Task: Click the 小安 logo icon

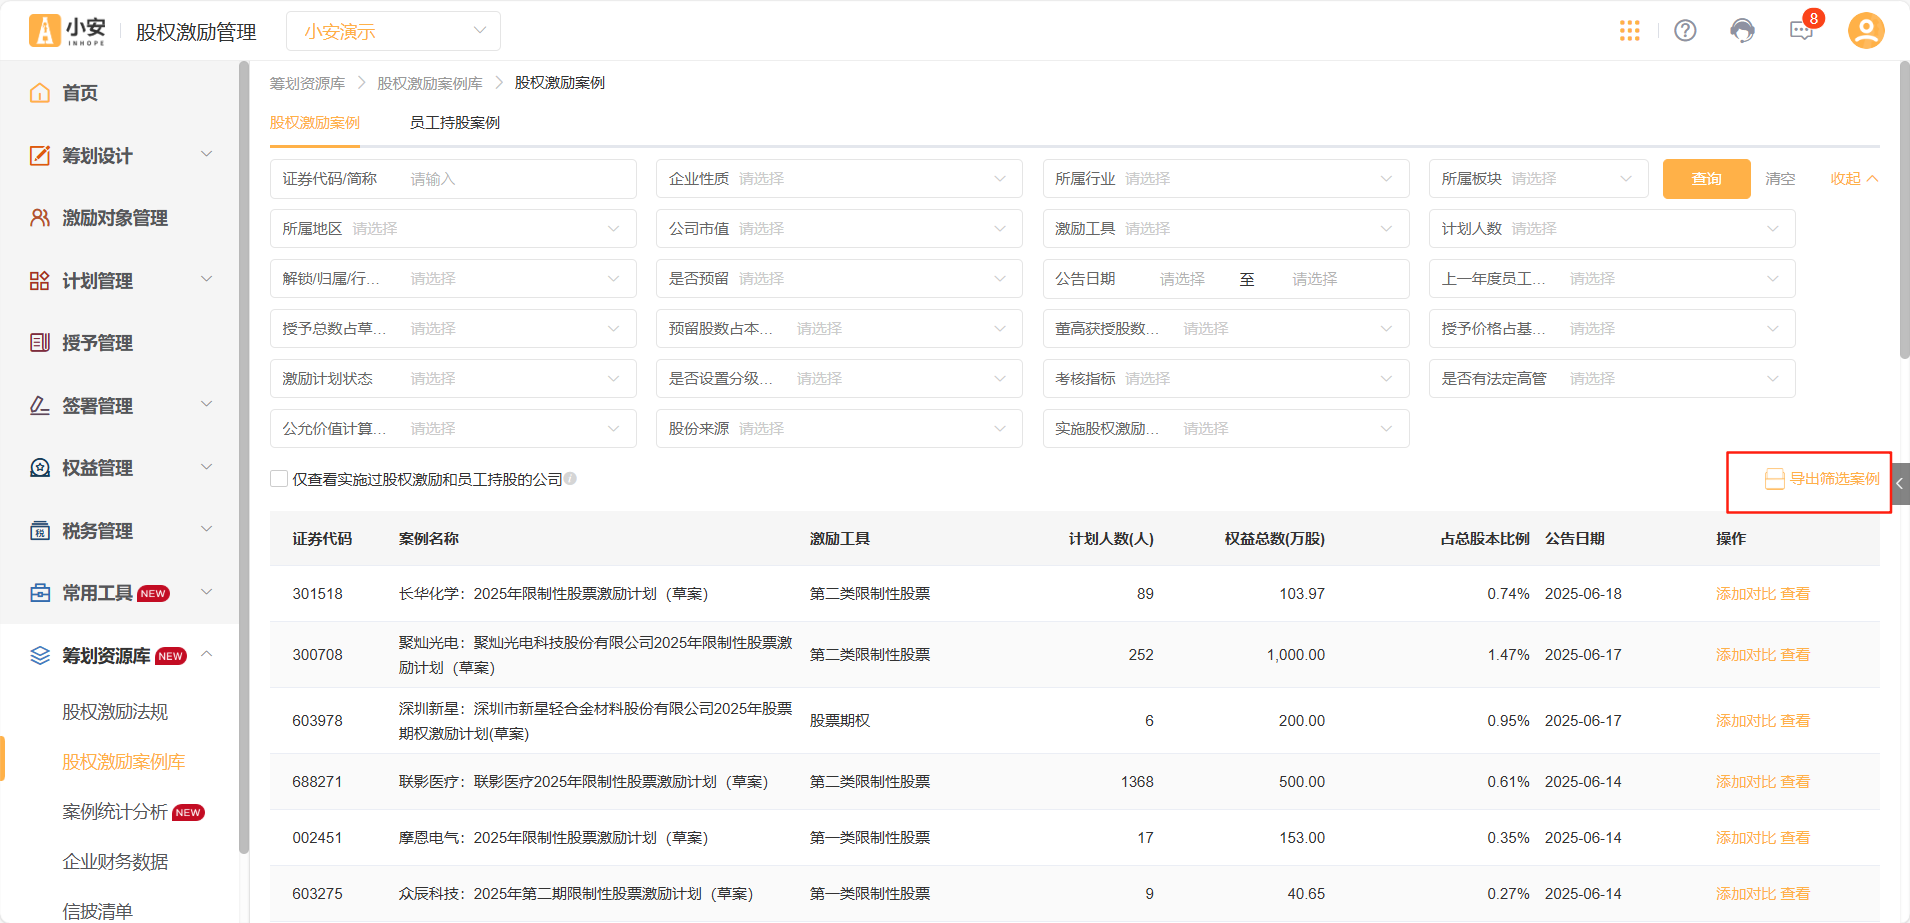Action: [44, 31]
